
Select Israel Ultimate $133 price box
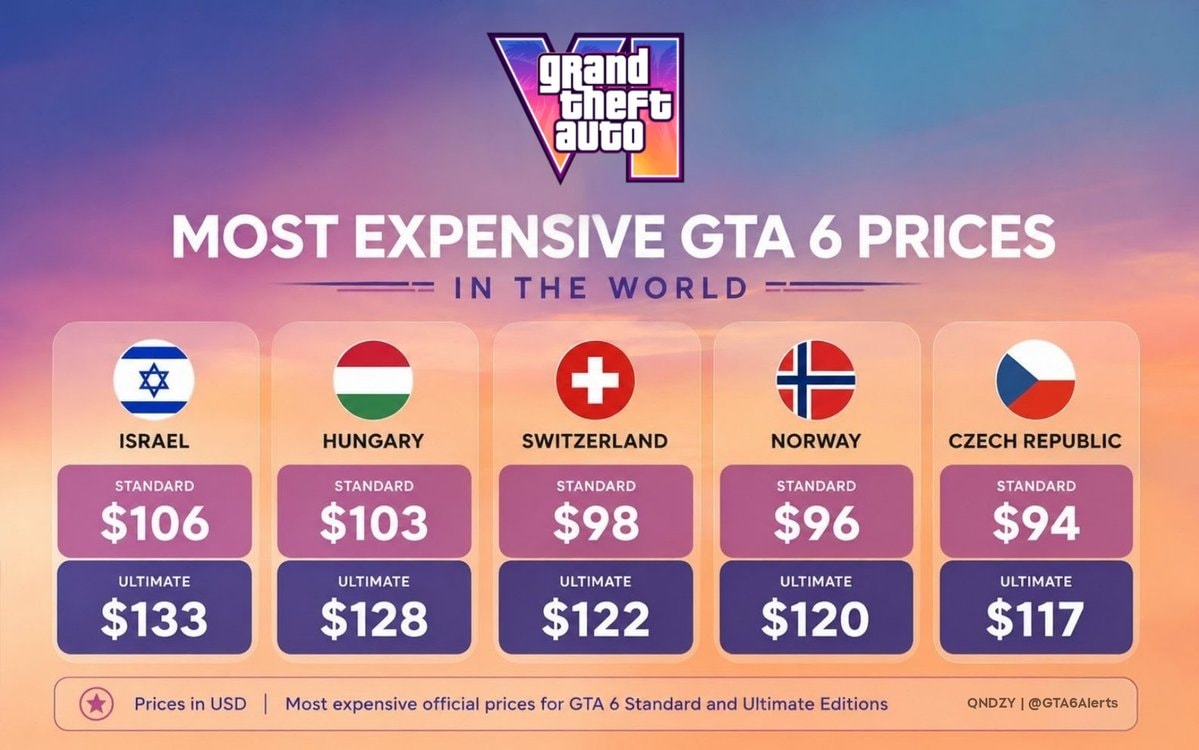(154, 607)
